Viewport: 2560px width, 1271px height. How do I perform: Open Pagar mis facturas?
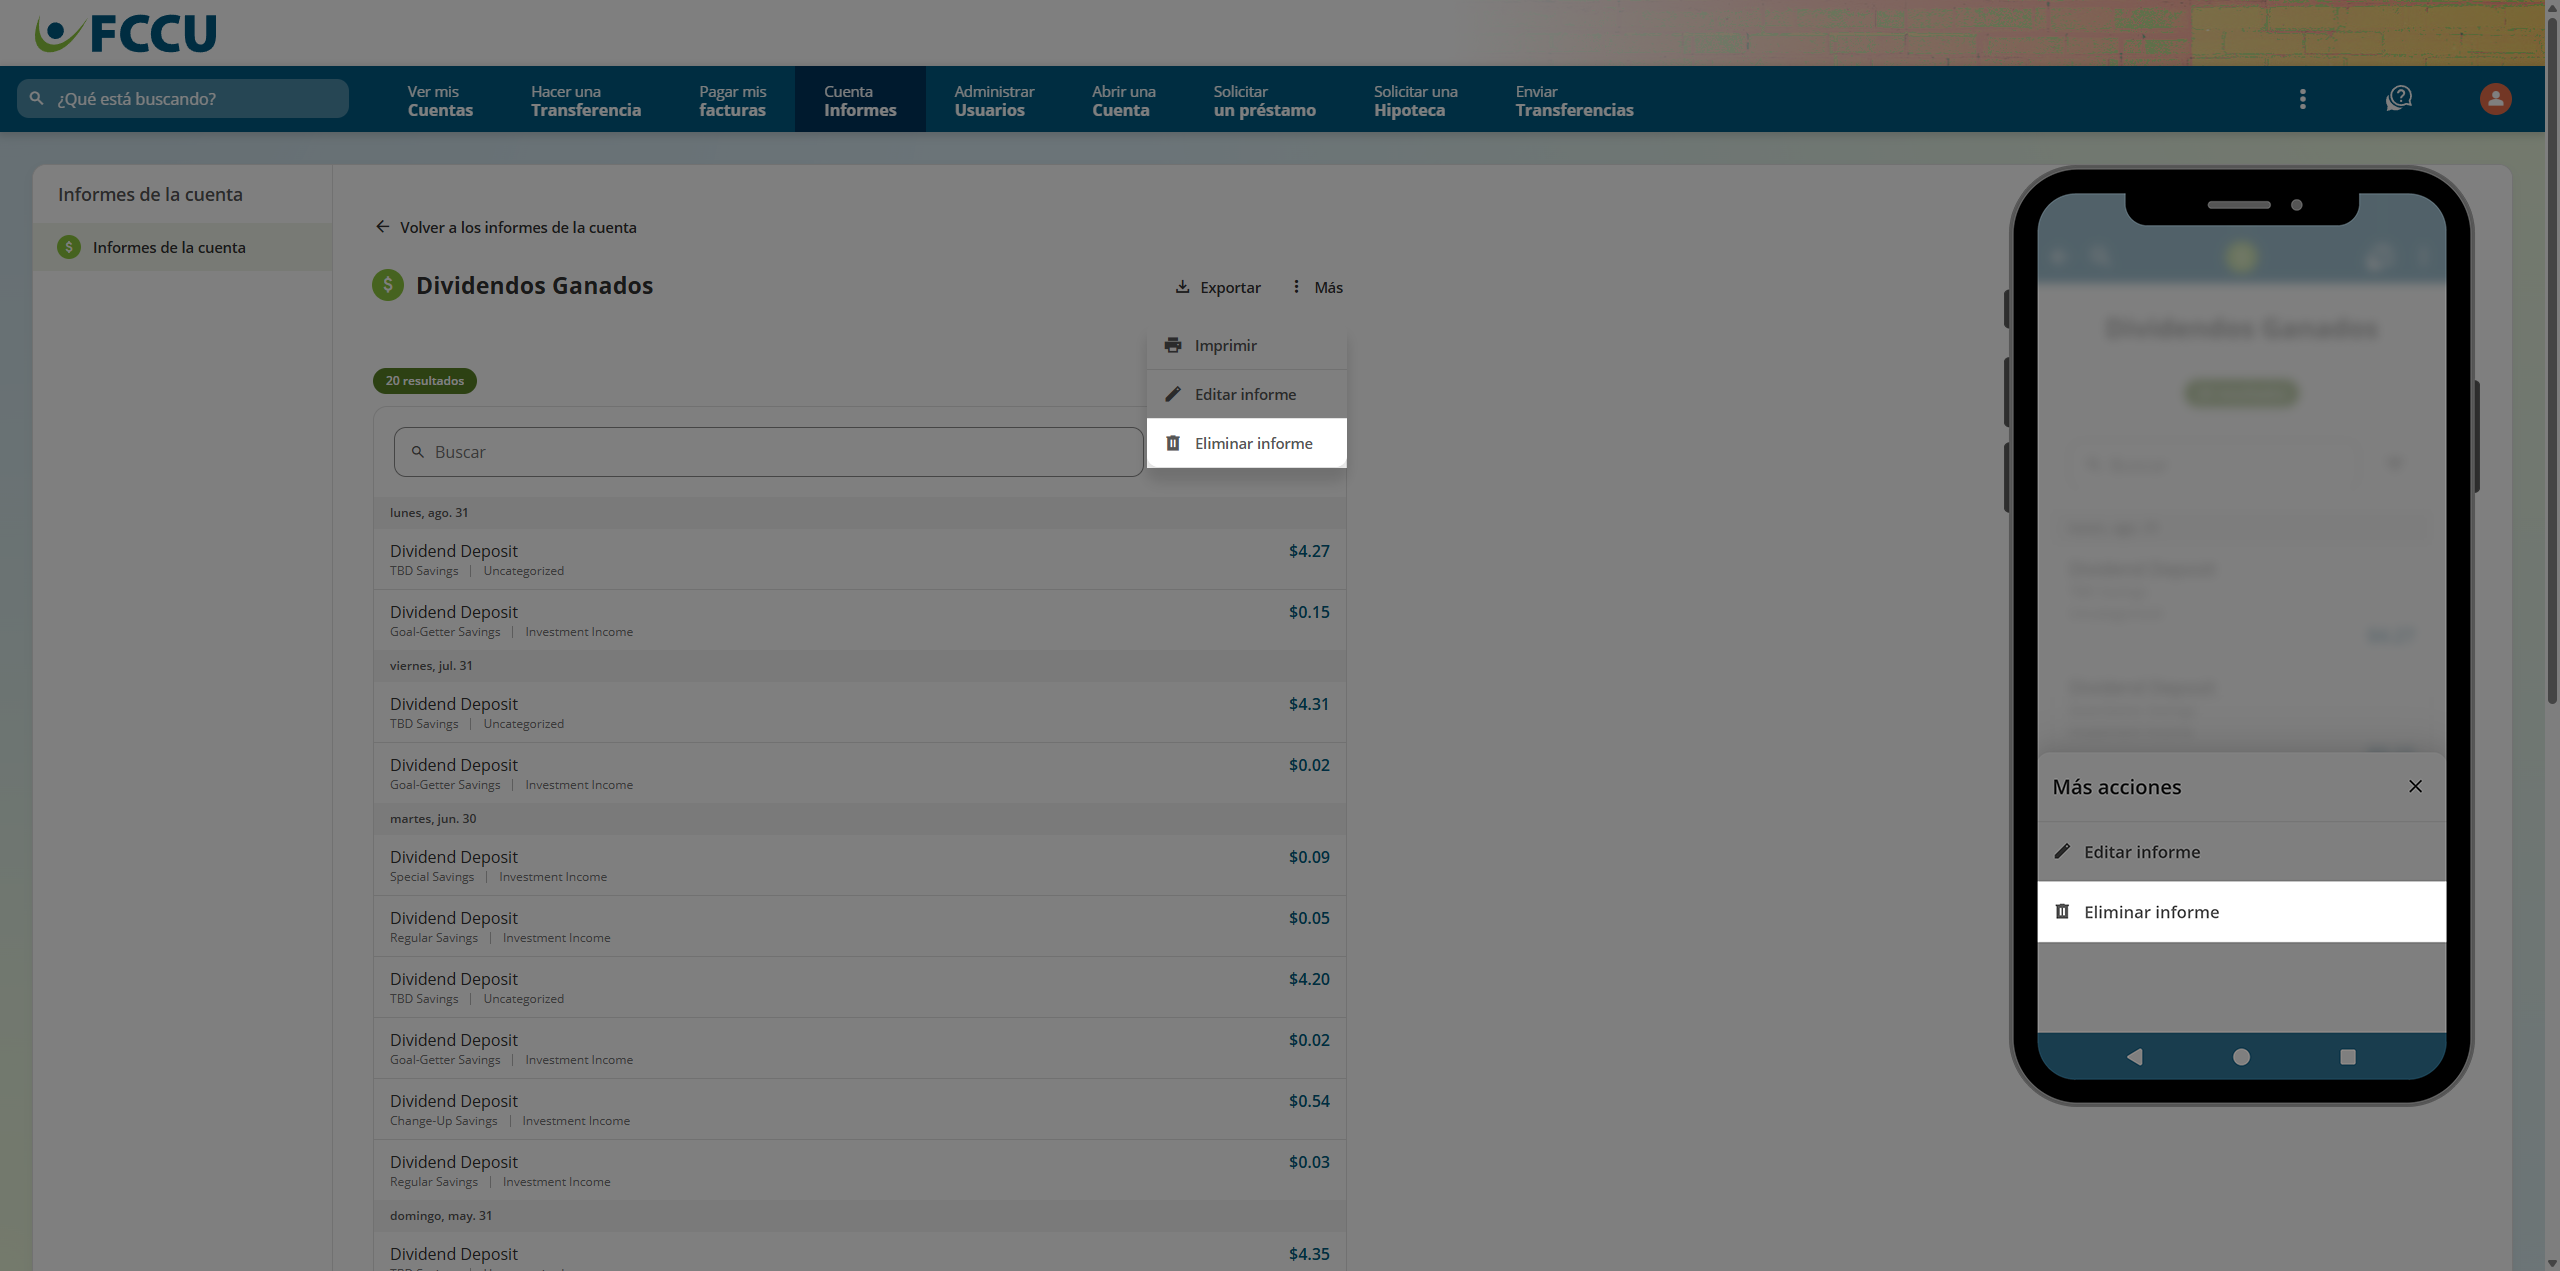point(732,100)
